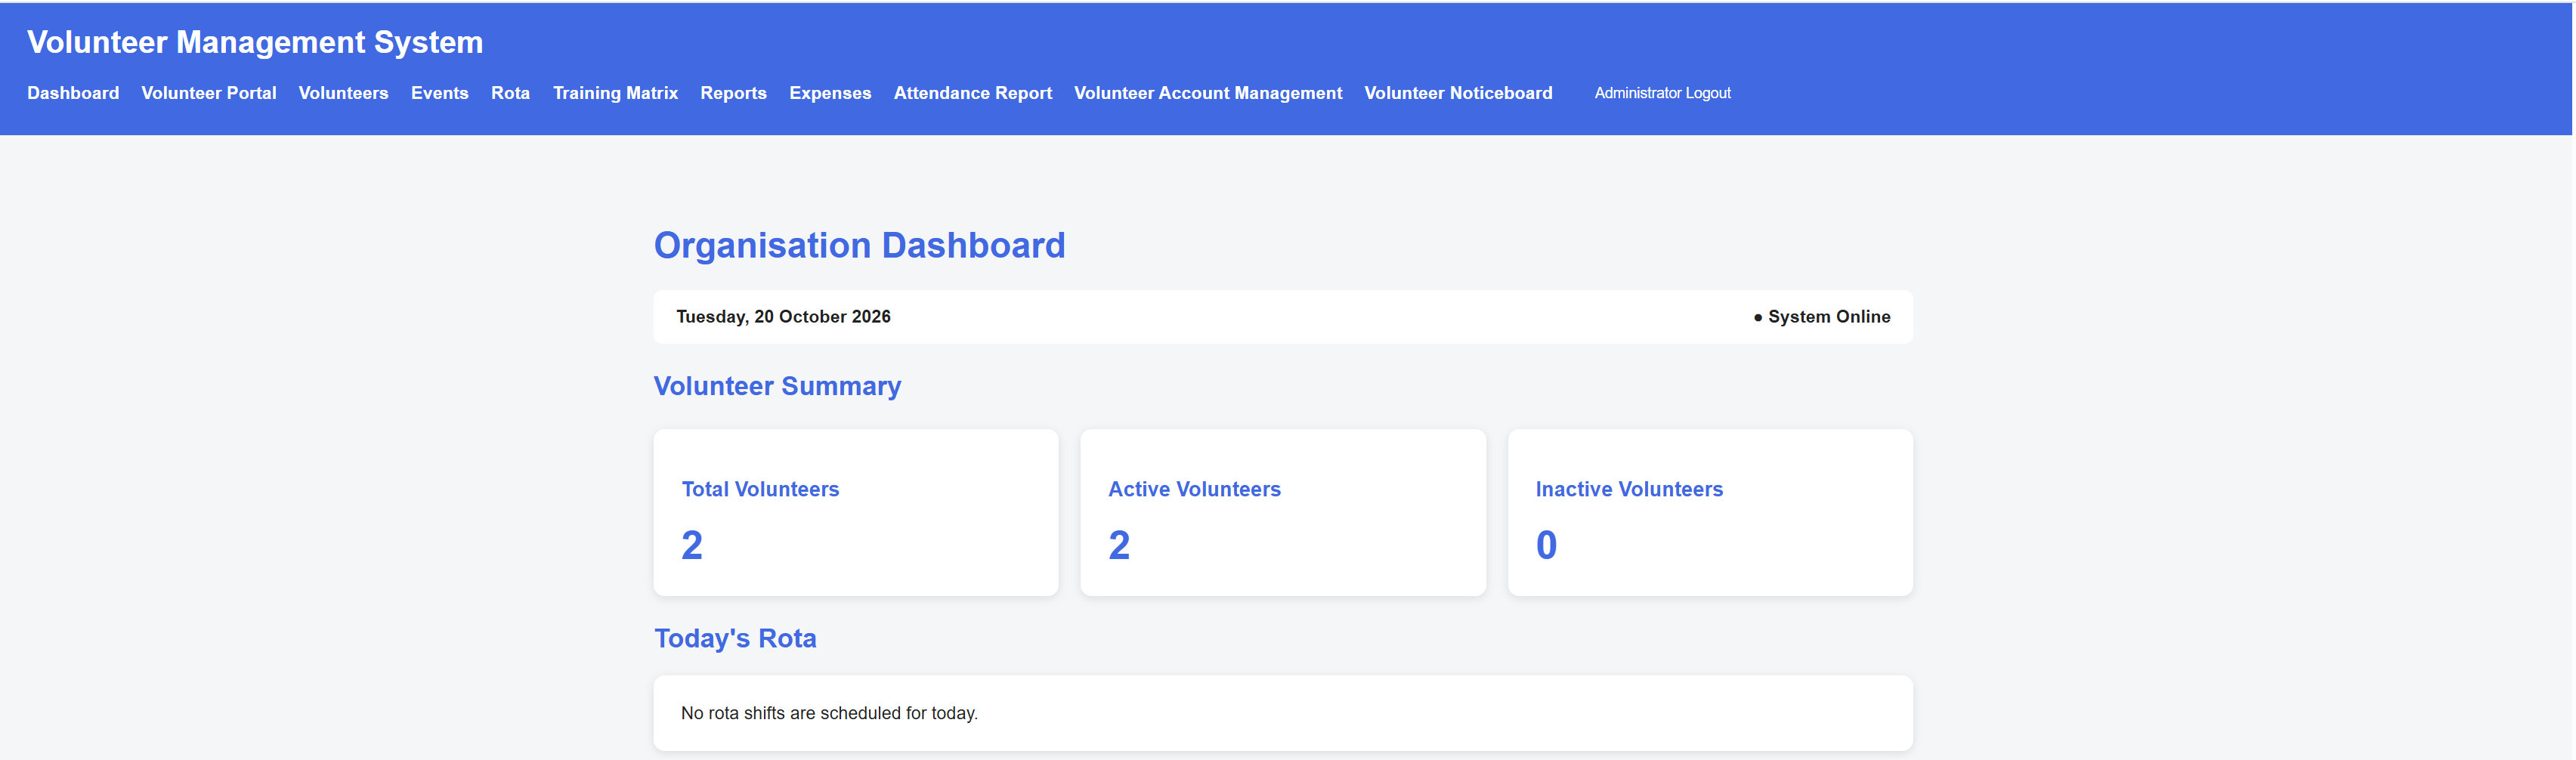Viewport: 2576px width, 760px height.
Task: Open the Attendance Report
Action: click(x=973, y=93)
